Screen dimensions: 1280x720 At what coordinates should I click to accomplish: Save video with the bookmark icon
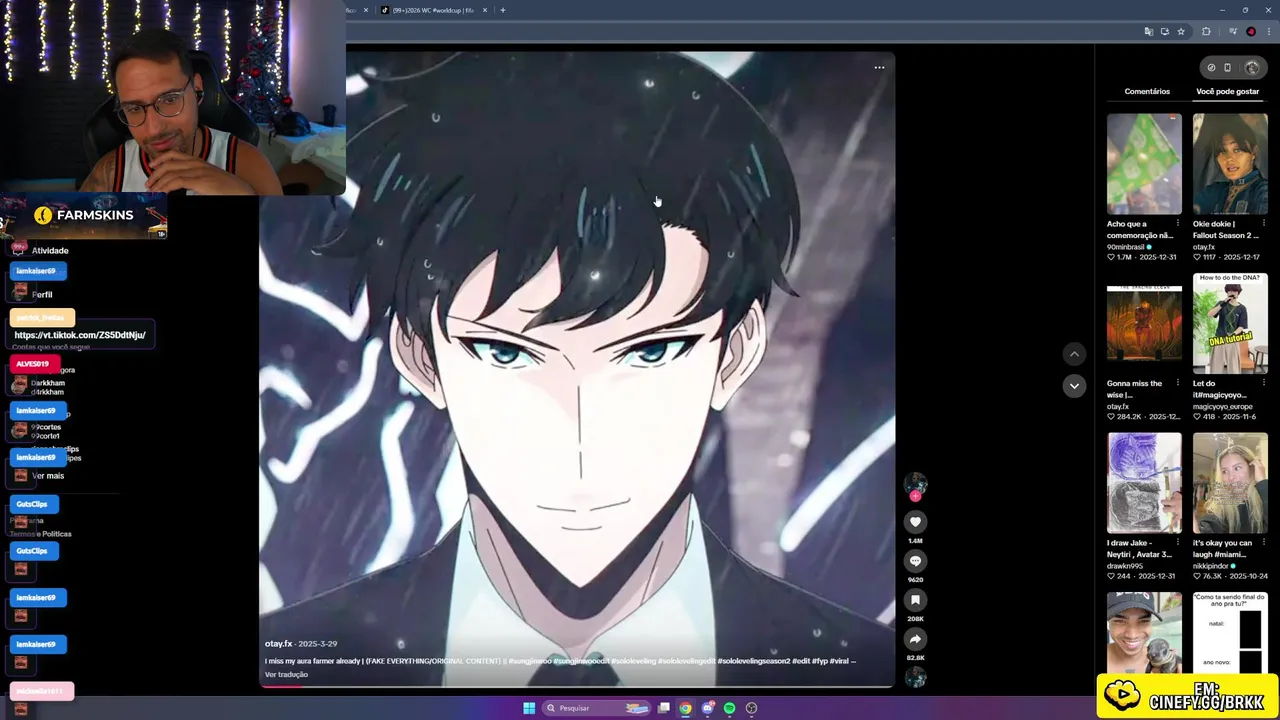point(915,600)
